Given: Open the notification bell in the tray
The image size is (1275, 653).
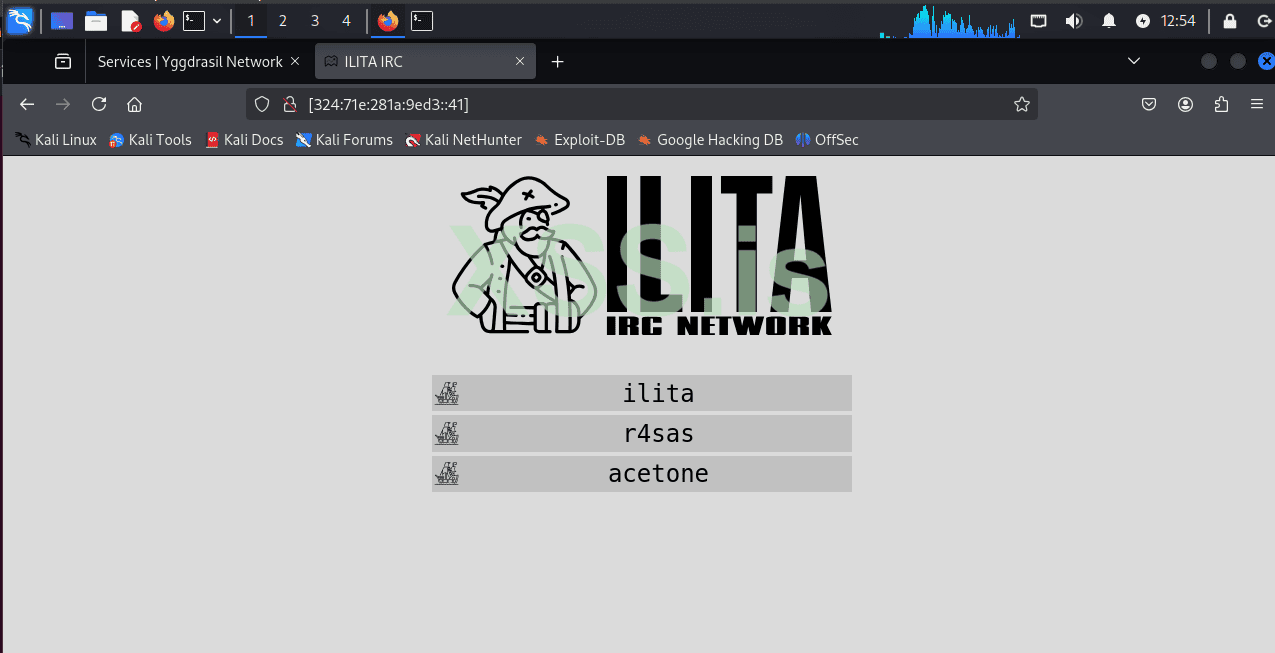Looking at the screenshot, I should pos(1108,20).
